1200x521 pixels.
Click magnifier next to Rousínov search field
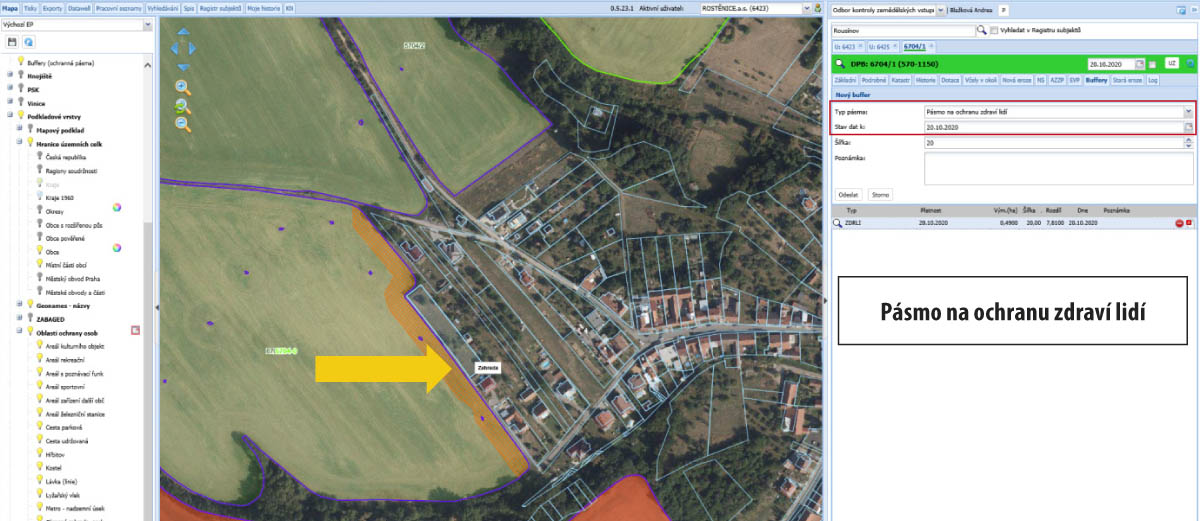[980, 31]
